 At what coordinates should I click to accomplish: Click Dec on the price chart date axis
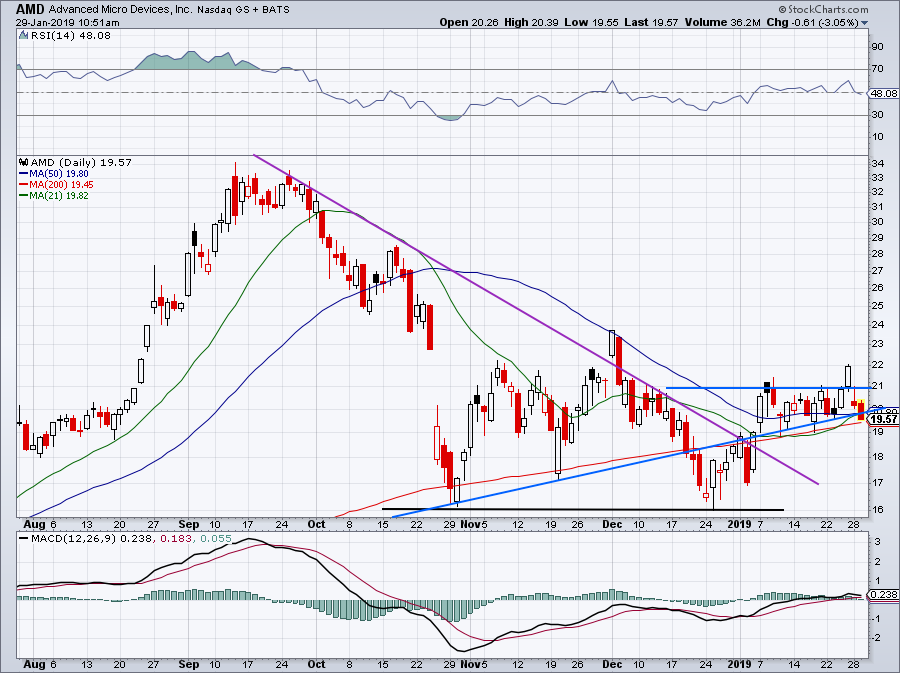tap(612, 524)
